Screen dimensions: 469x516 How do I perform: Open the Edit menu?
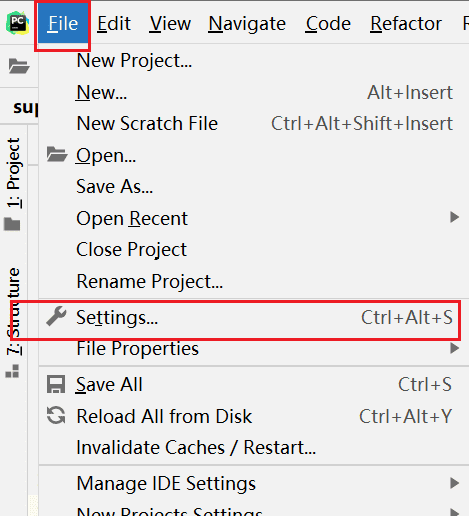pos(114,24)
